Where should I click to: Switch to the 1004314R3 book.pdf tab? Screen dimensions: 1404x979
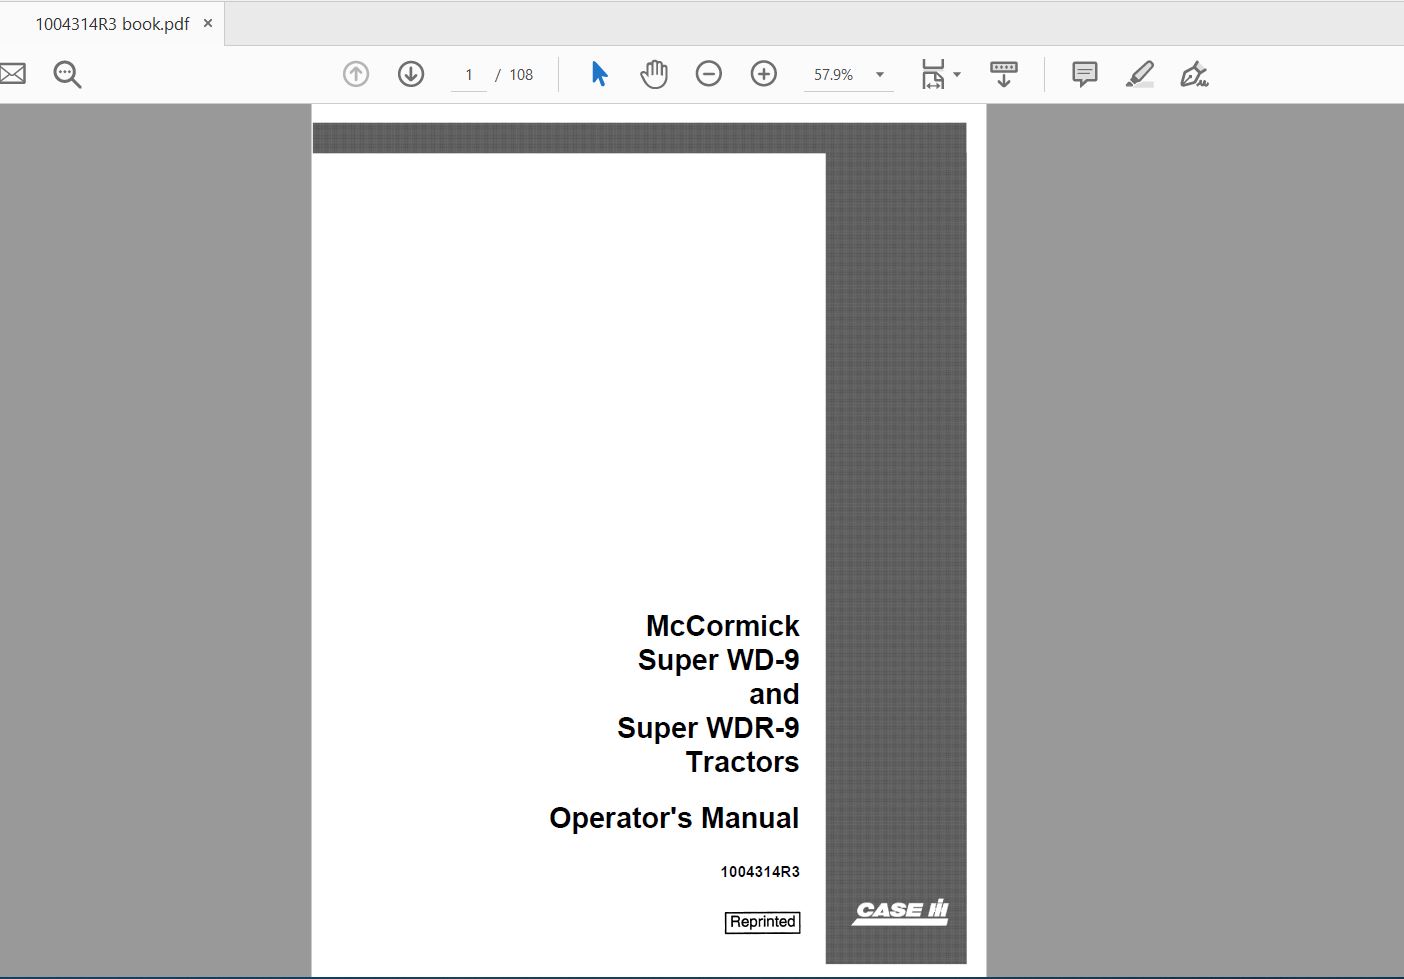[x=112, y=24]
